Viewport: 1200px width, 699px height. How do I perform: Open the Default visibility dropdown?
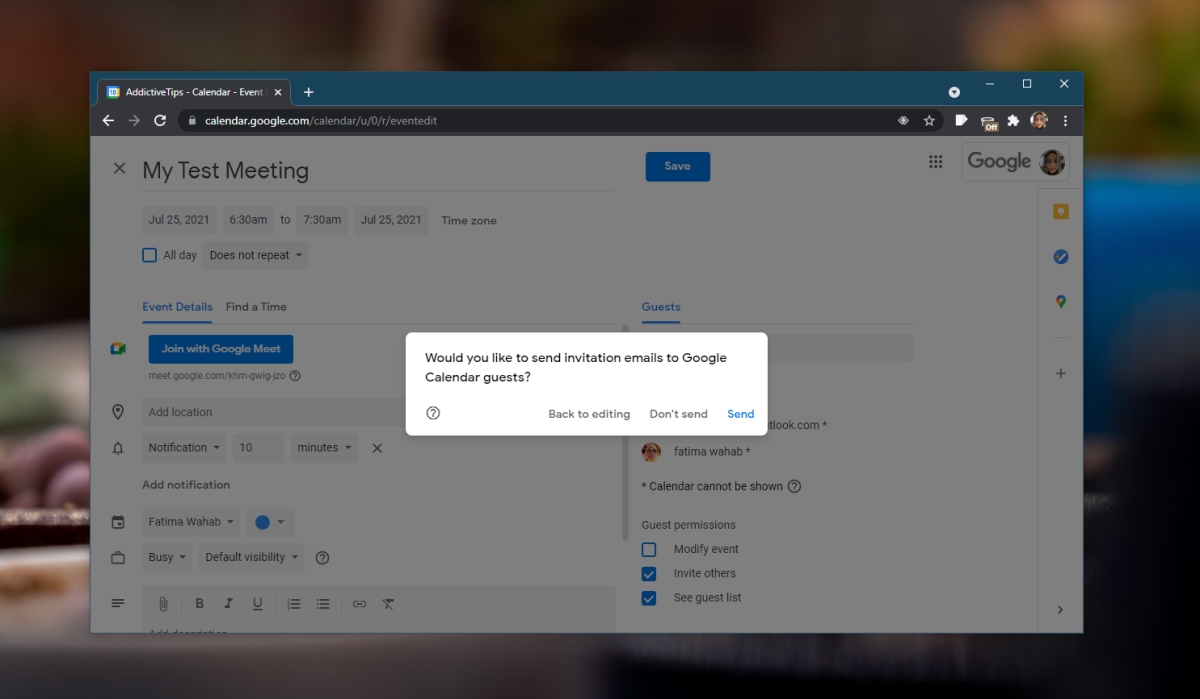252,557
